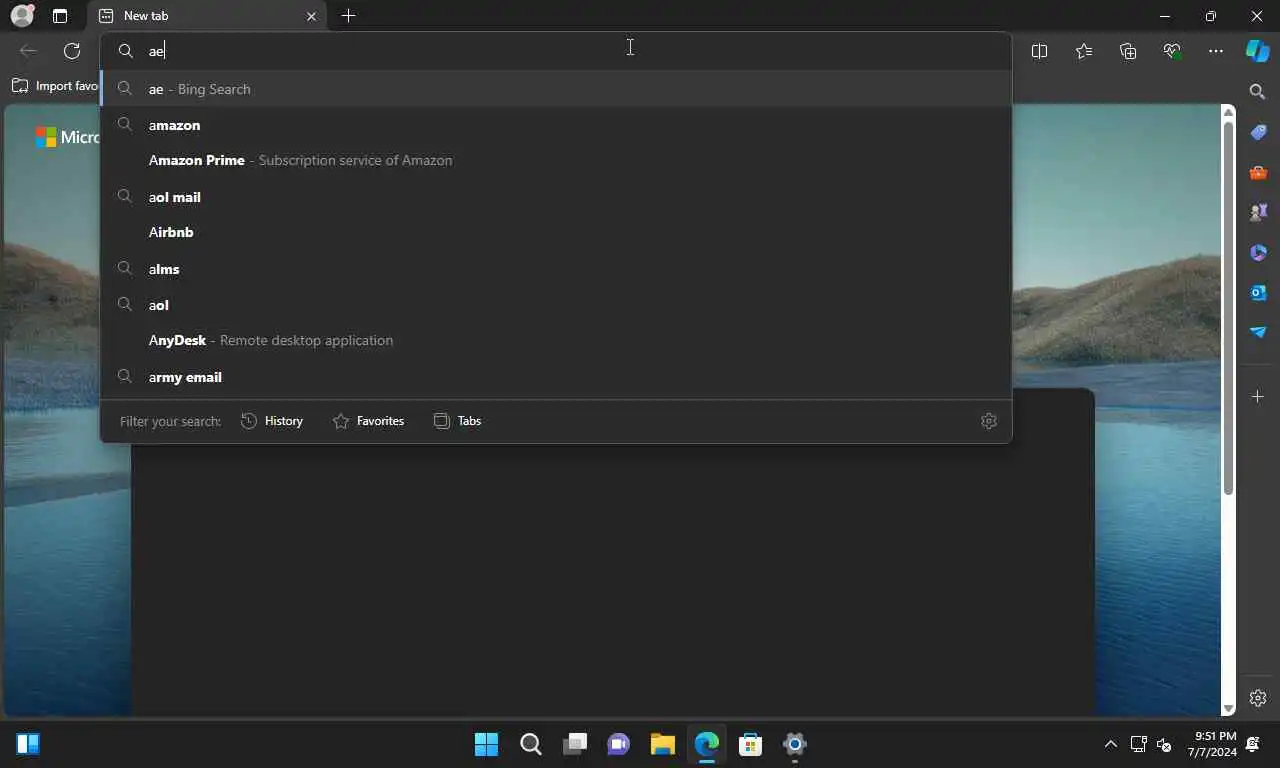
Task: Click Import favorites in bookmarks bar
Action: tap(55, 86)
